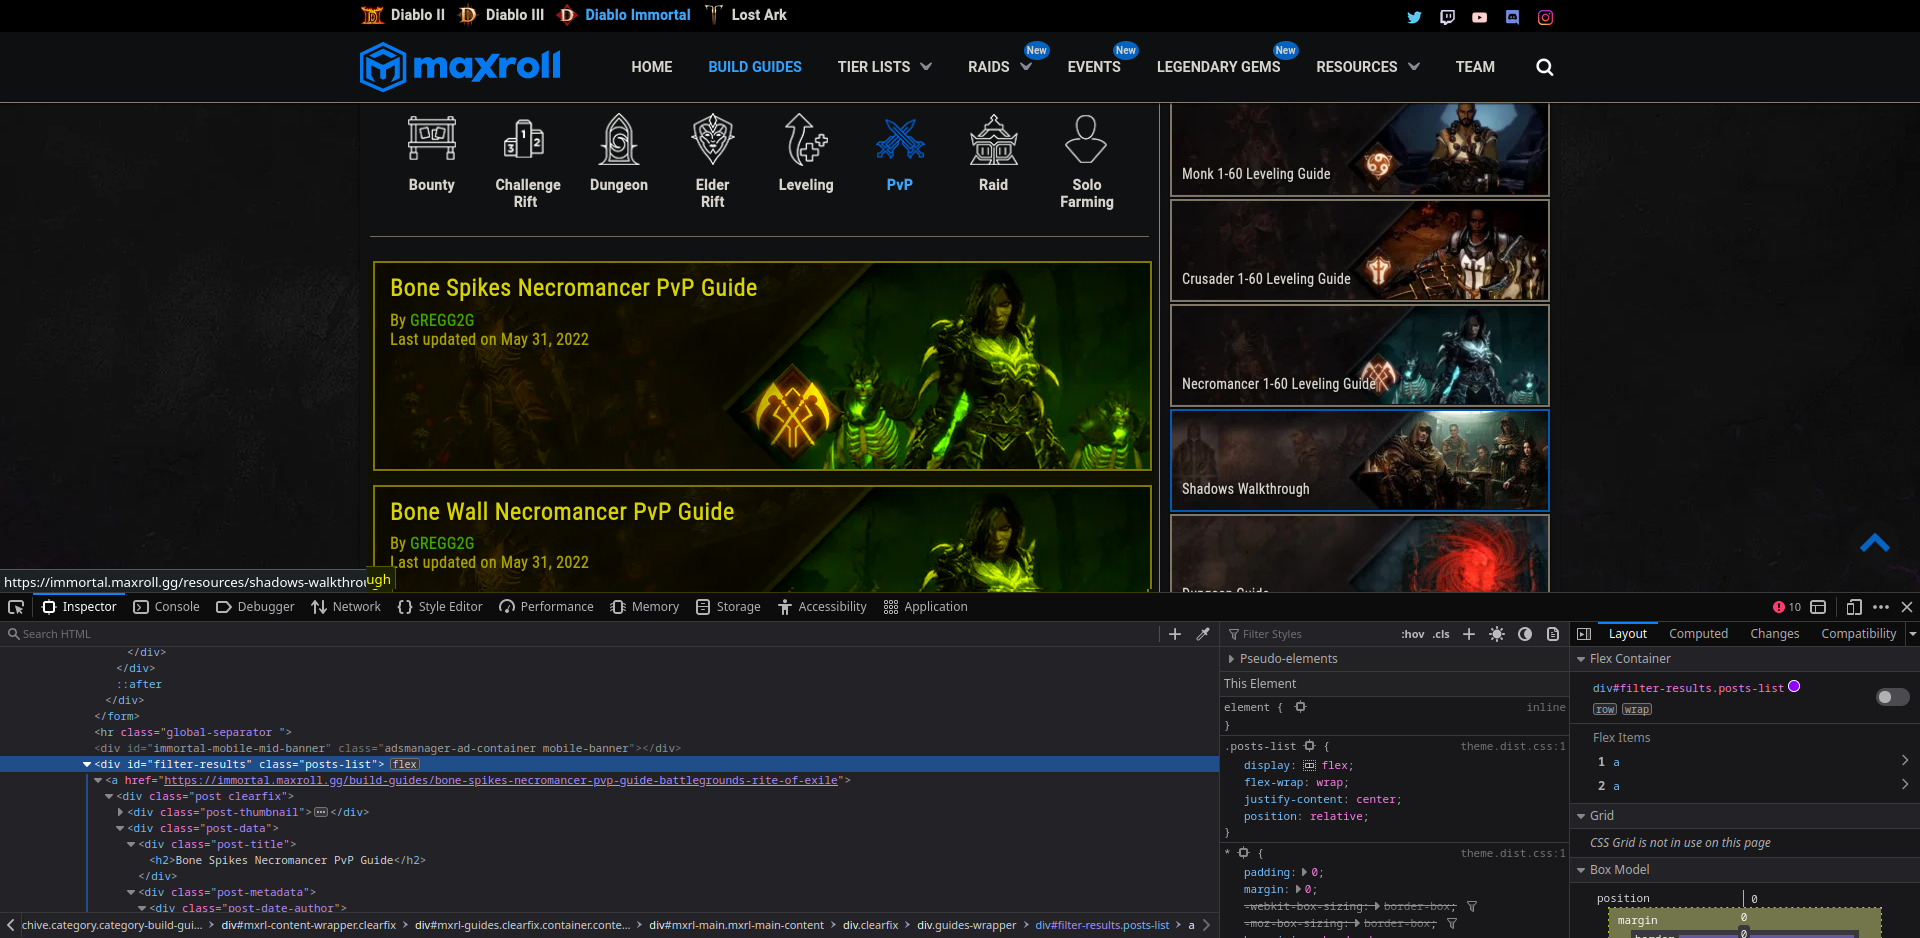Viewport: 1920px width, 938px height.
Task: Open Maxroll Twitter profile icon
Action: 1414,17
